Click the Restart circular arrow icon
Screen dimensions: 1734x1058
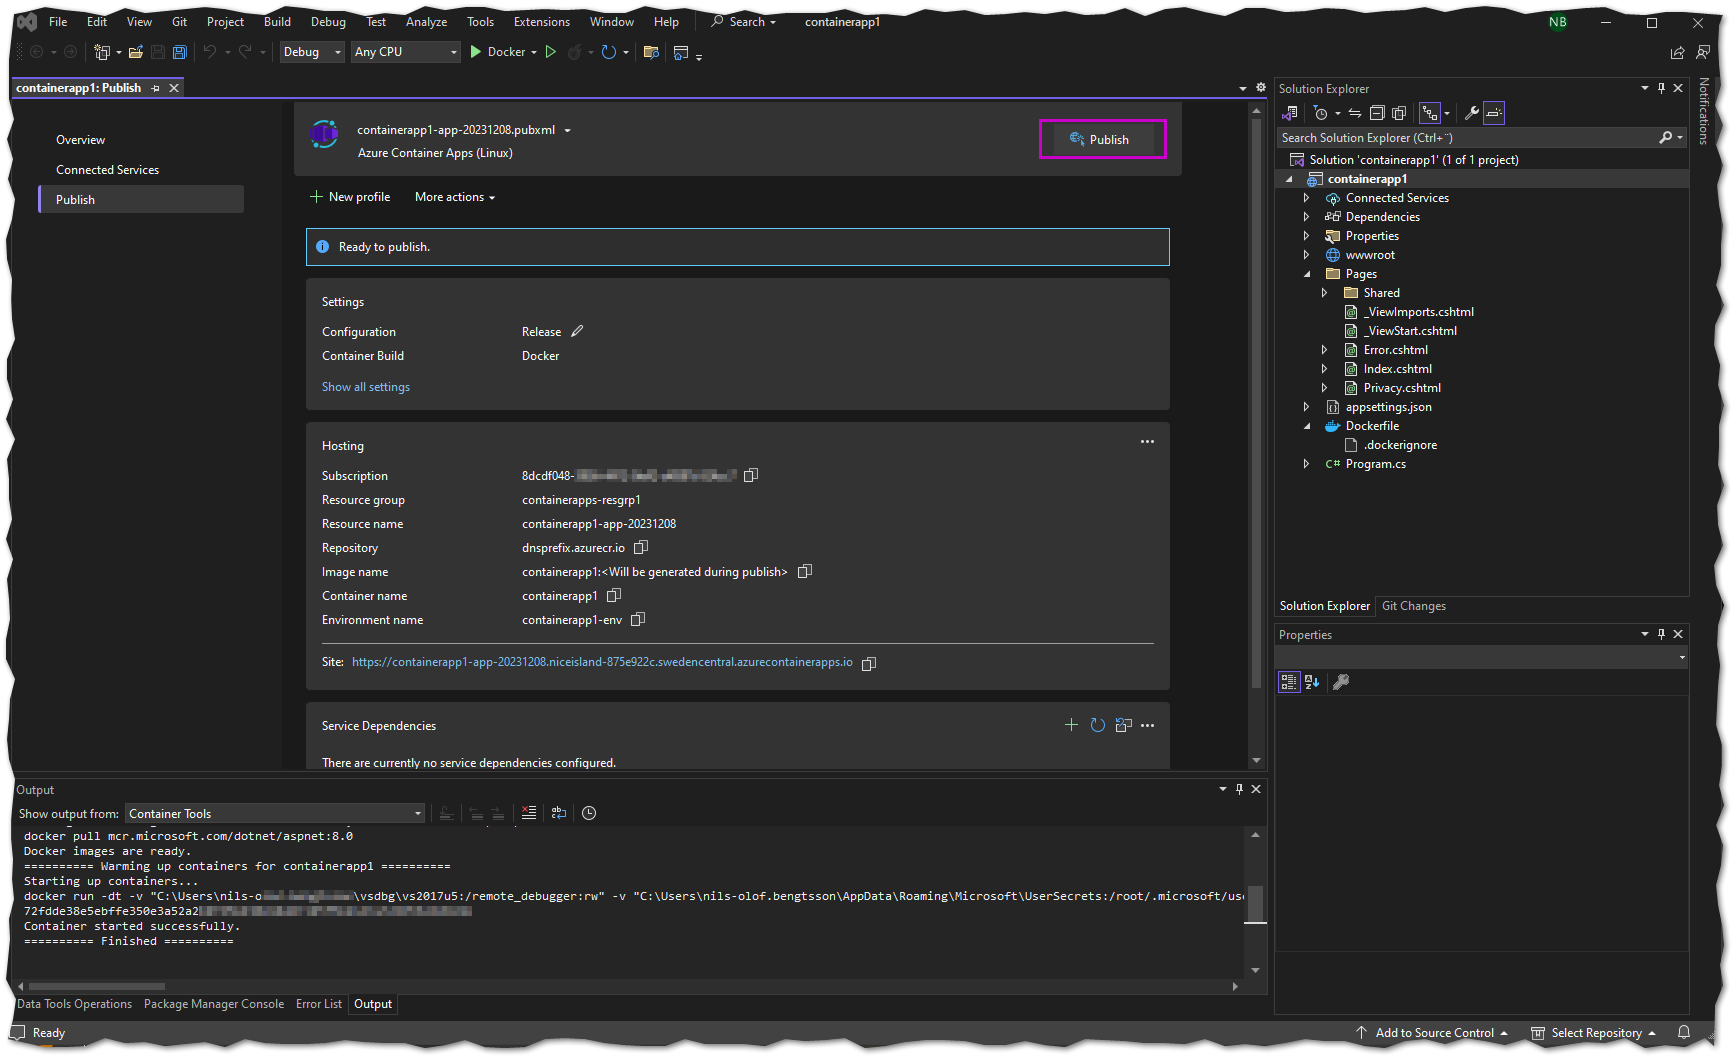coord(608,52)
